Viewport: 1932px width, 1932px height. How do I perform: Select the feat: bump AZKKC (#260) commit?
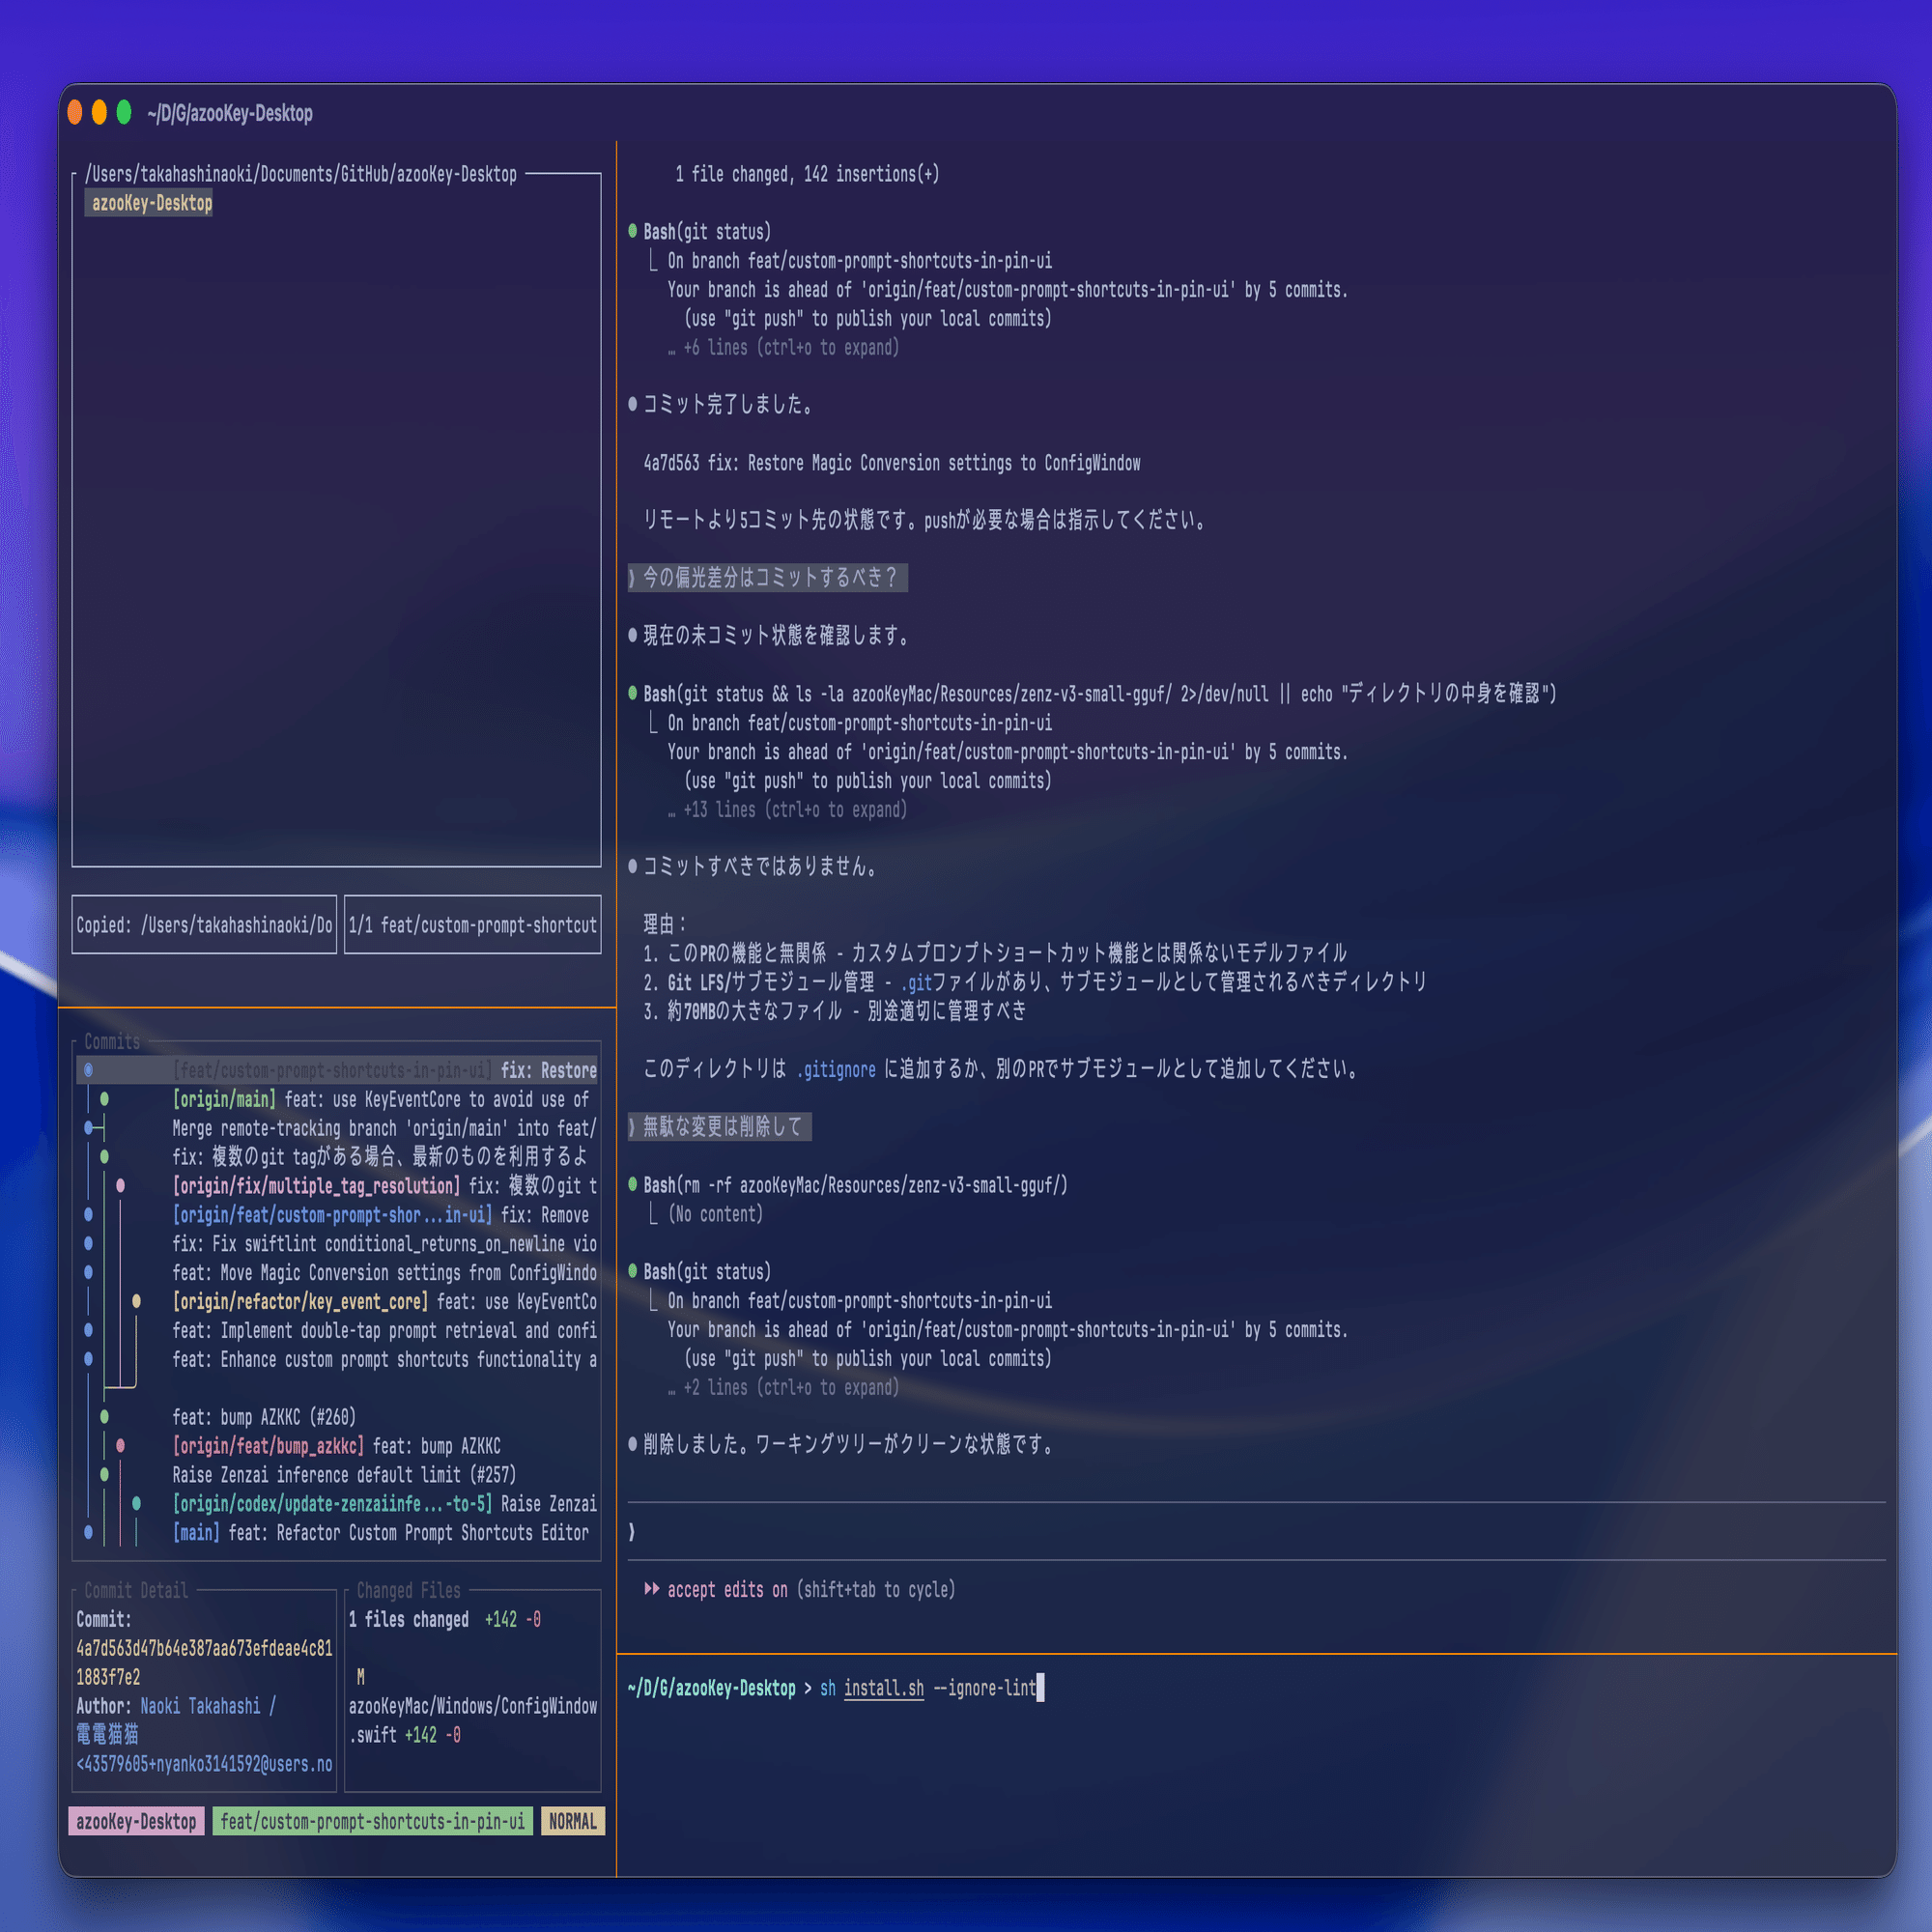264,1417
